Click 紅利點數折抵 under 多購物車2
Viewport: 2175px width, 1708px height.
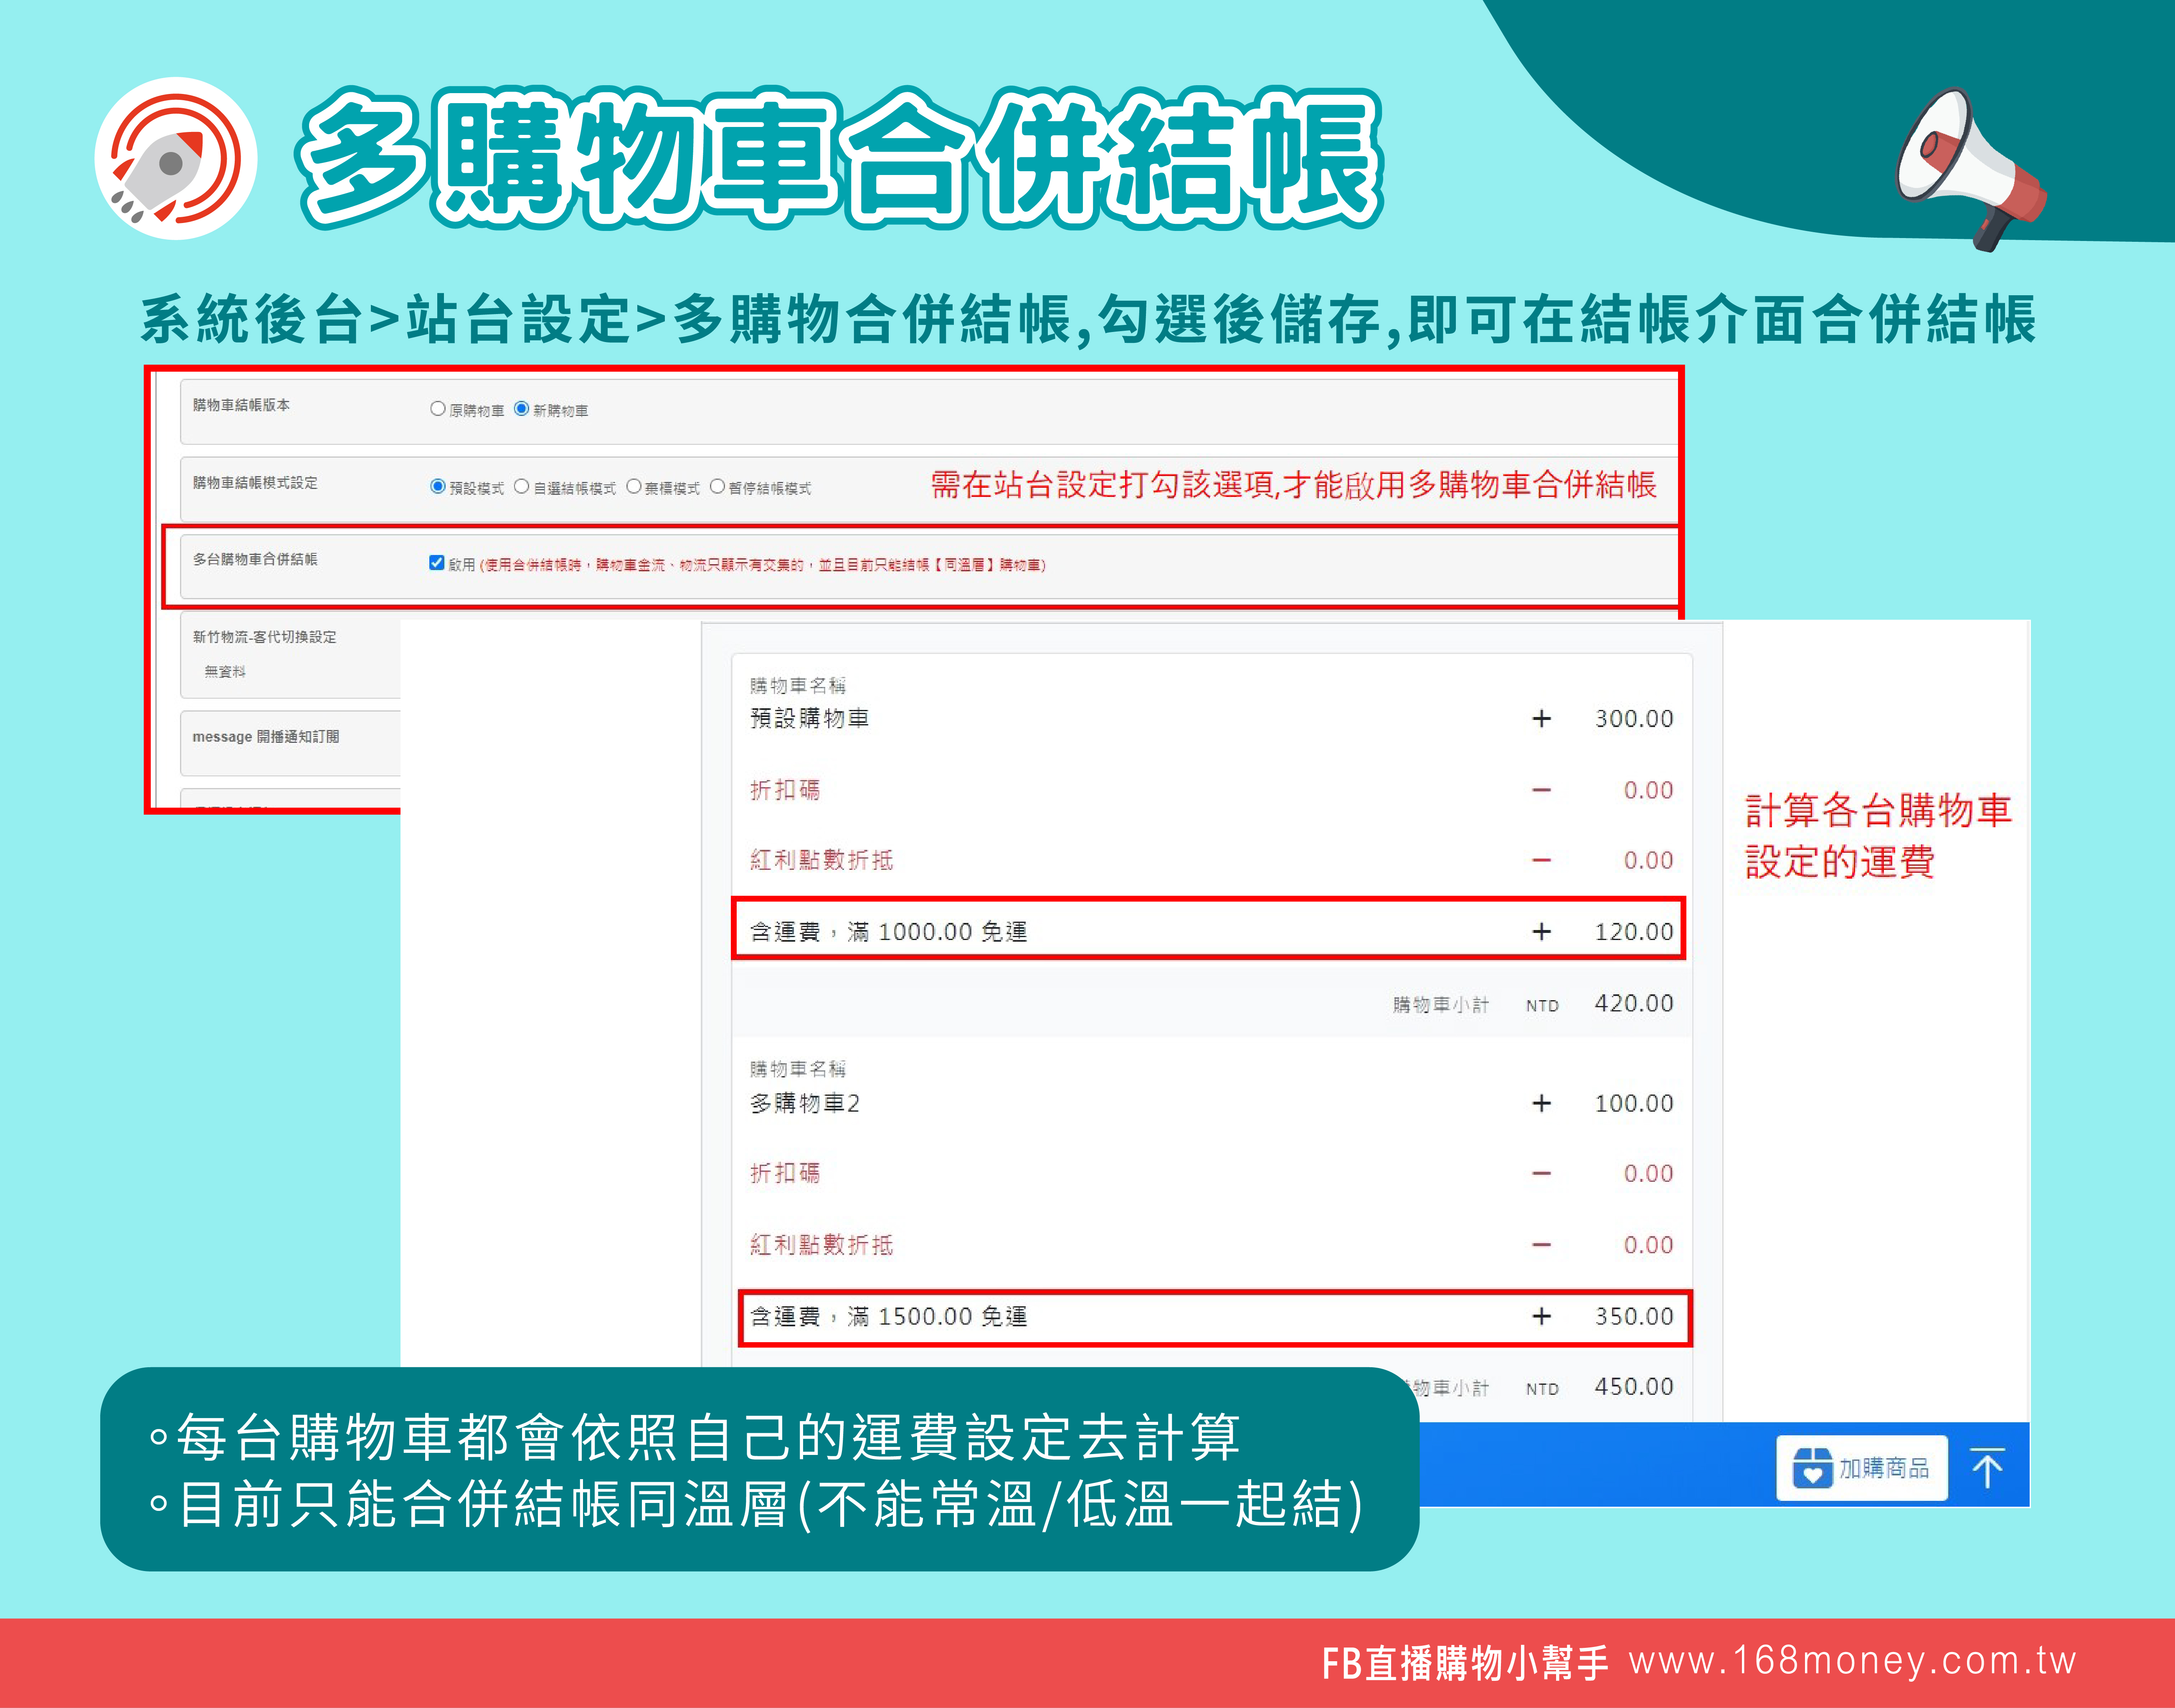click(x=821, y=1245)
